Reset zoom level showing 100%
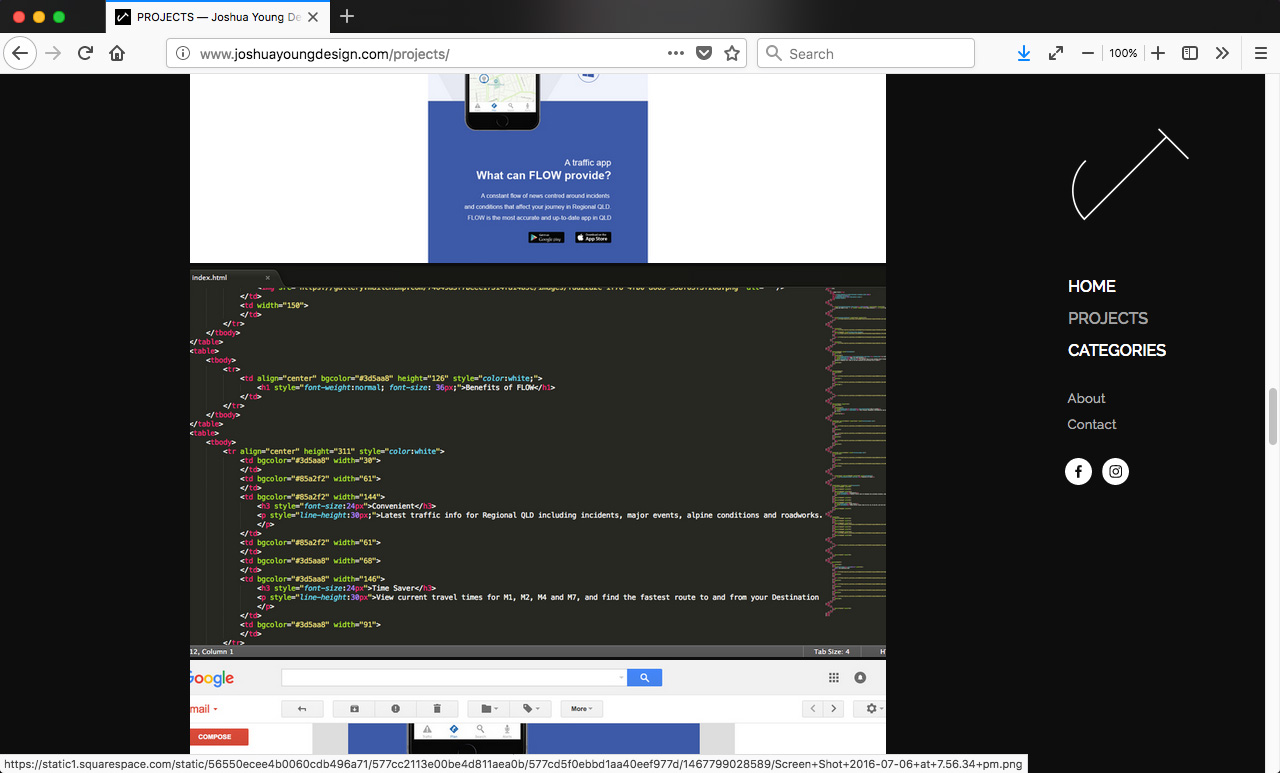This screenshot has height=773, width=1280. coord(1123,53)
